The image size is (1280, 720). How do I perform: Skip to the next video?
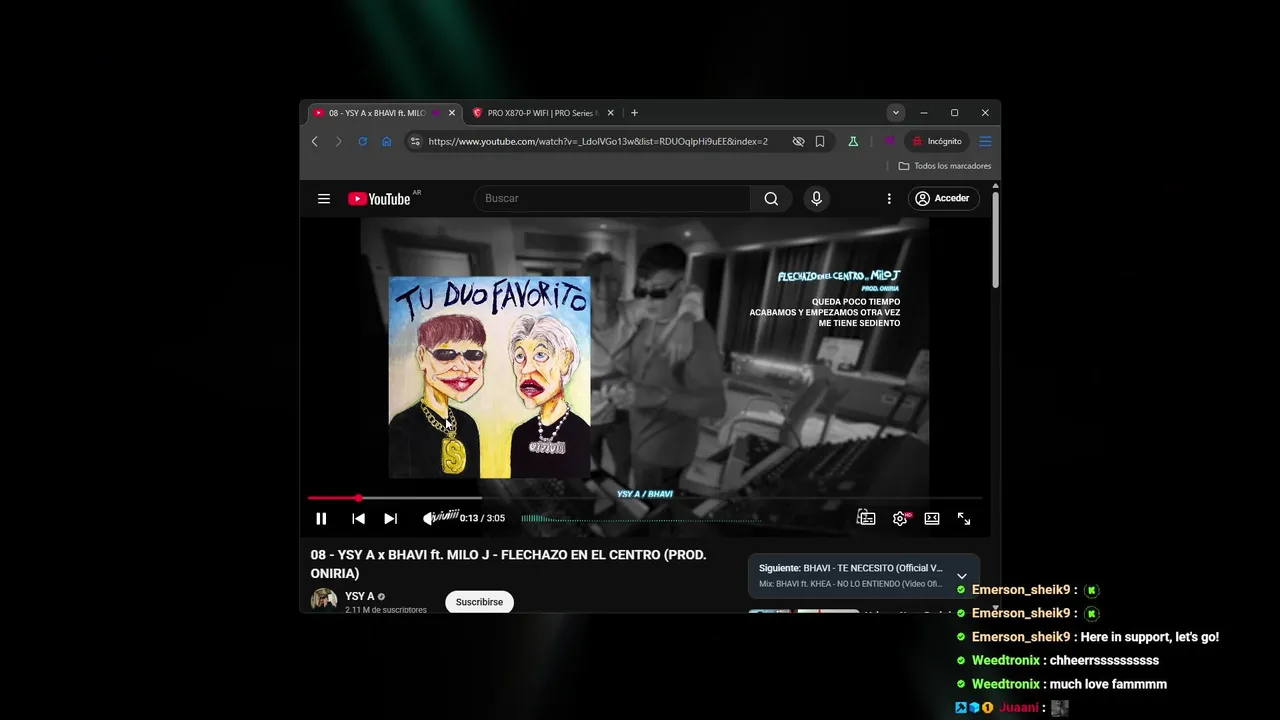[391, 518]
